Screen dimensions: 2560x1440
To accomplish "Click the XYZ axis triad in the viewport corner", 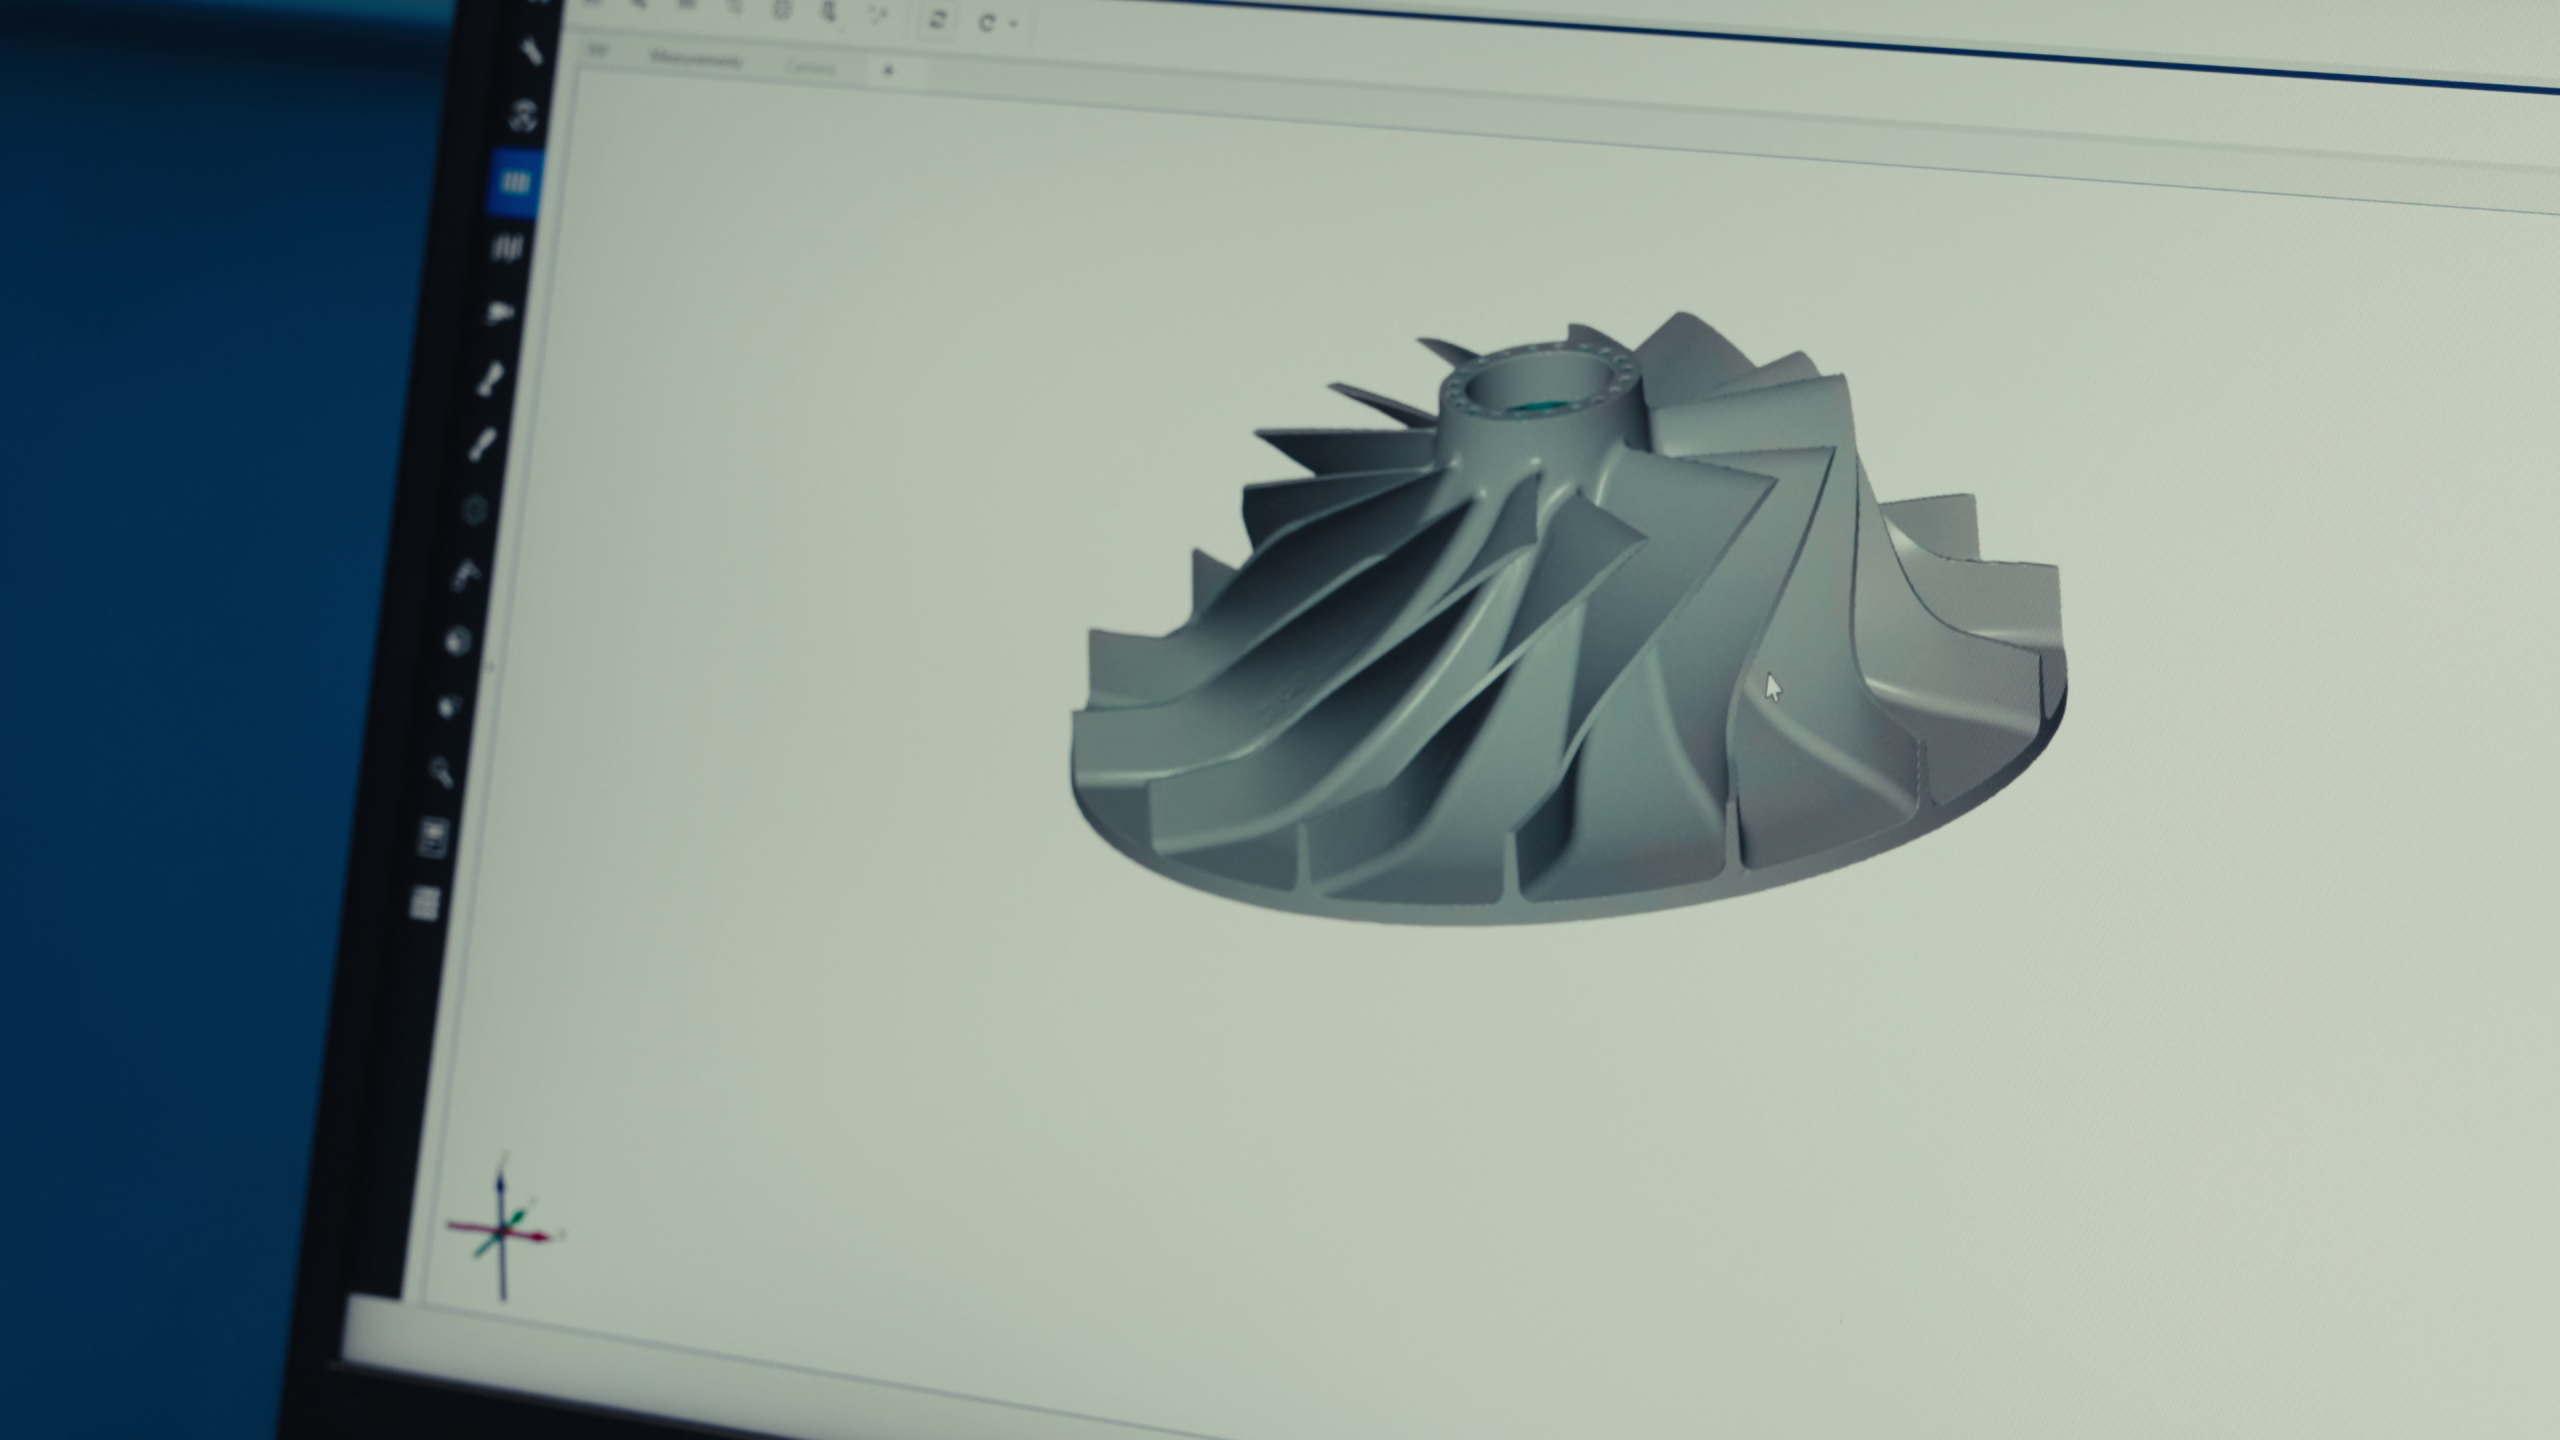I will (x=503, y=1232).
